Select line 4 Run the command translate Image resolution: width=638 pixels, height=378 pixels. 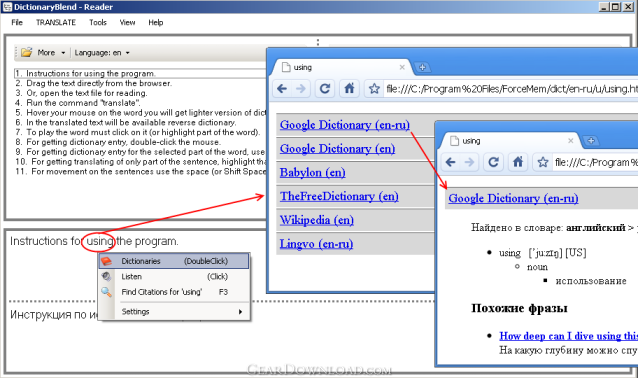pos(78,103)
